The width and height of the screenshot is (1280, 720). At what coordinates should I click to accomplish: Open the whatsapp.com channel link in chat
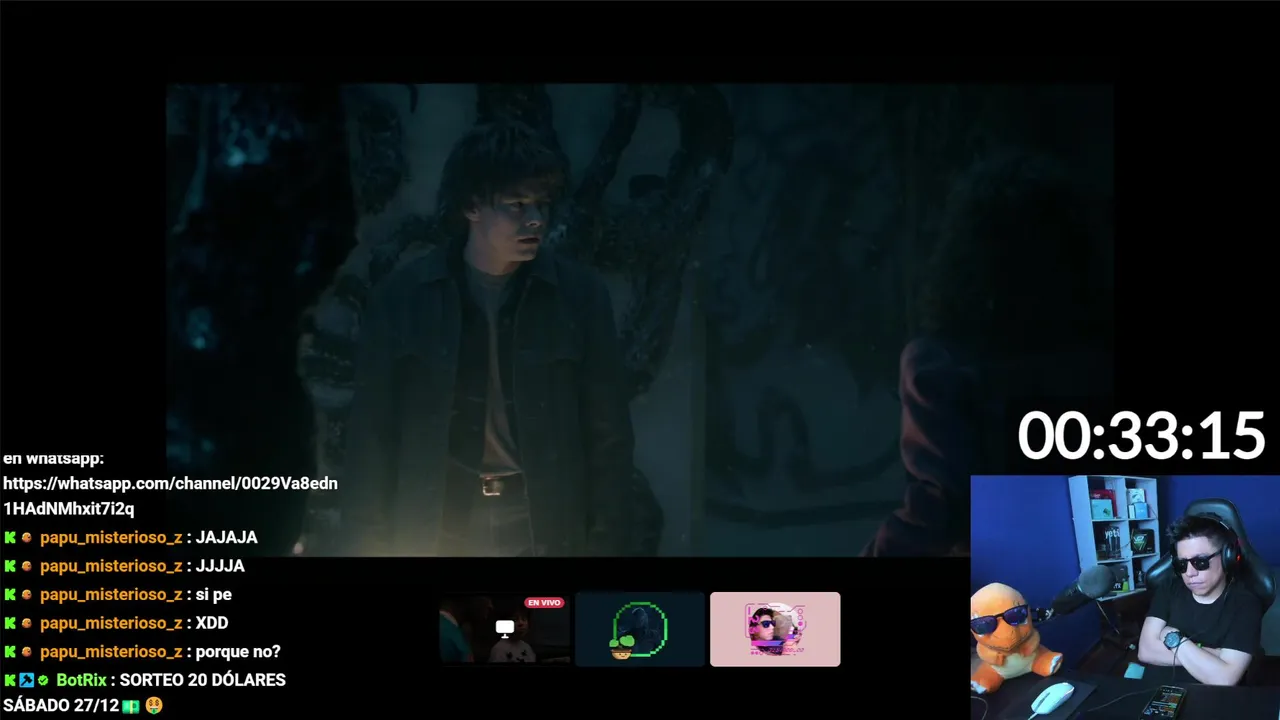[x=170, y=496]
